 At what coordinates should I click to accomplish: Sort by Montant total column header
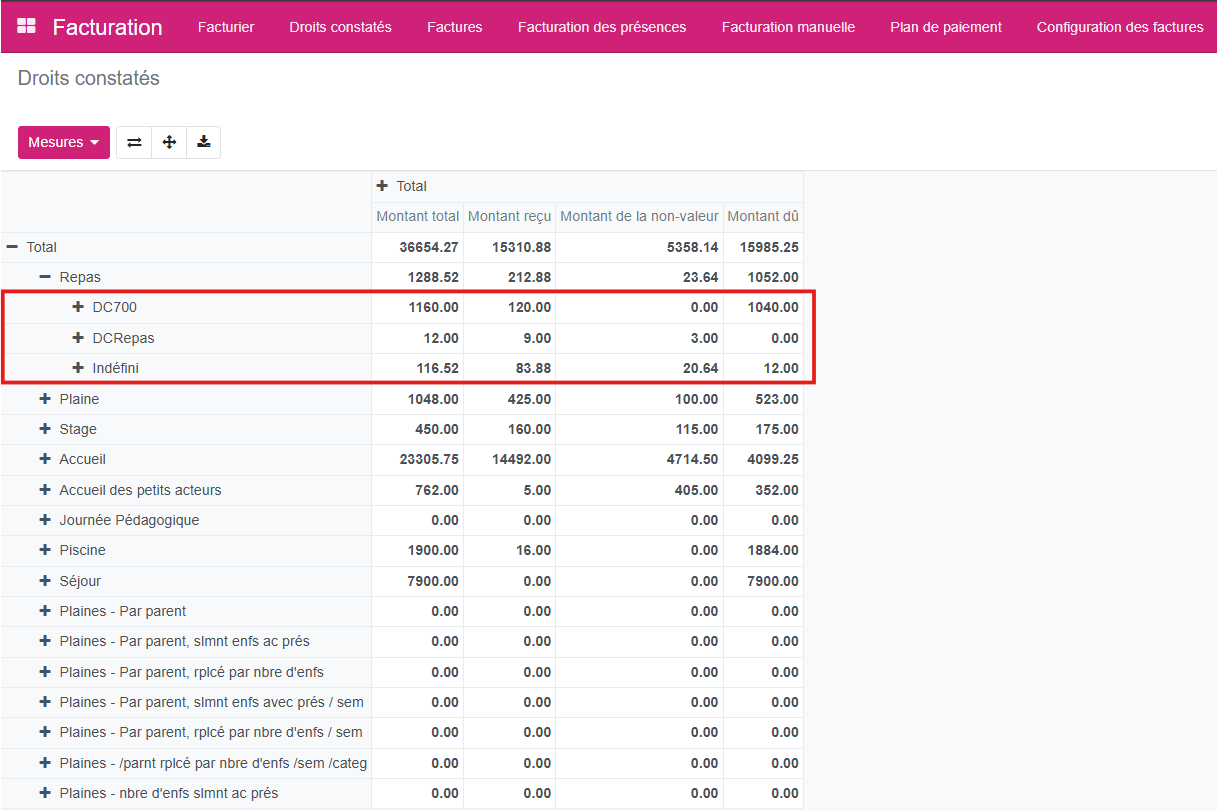[417, 216]
